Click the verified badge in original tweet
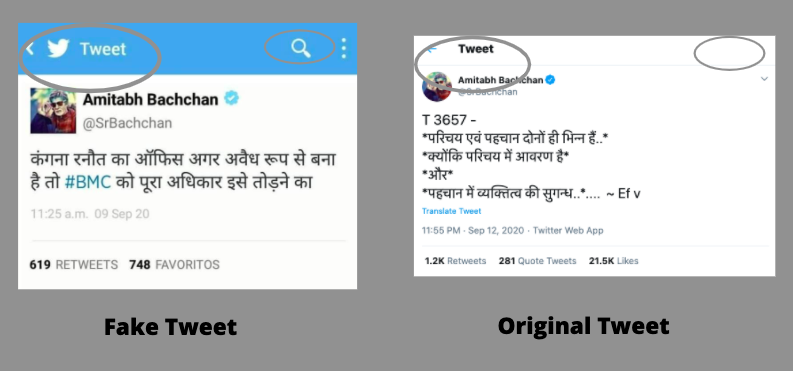Screen dimensions: 793x371 (550, 80)
